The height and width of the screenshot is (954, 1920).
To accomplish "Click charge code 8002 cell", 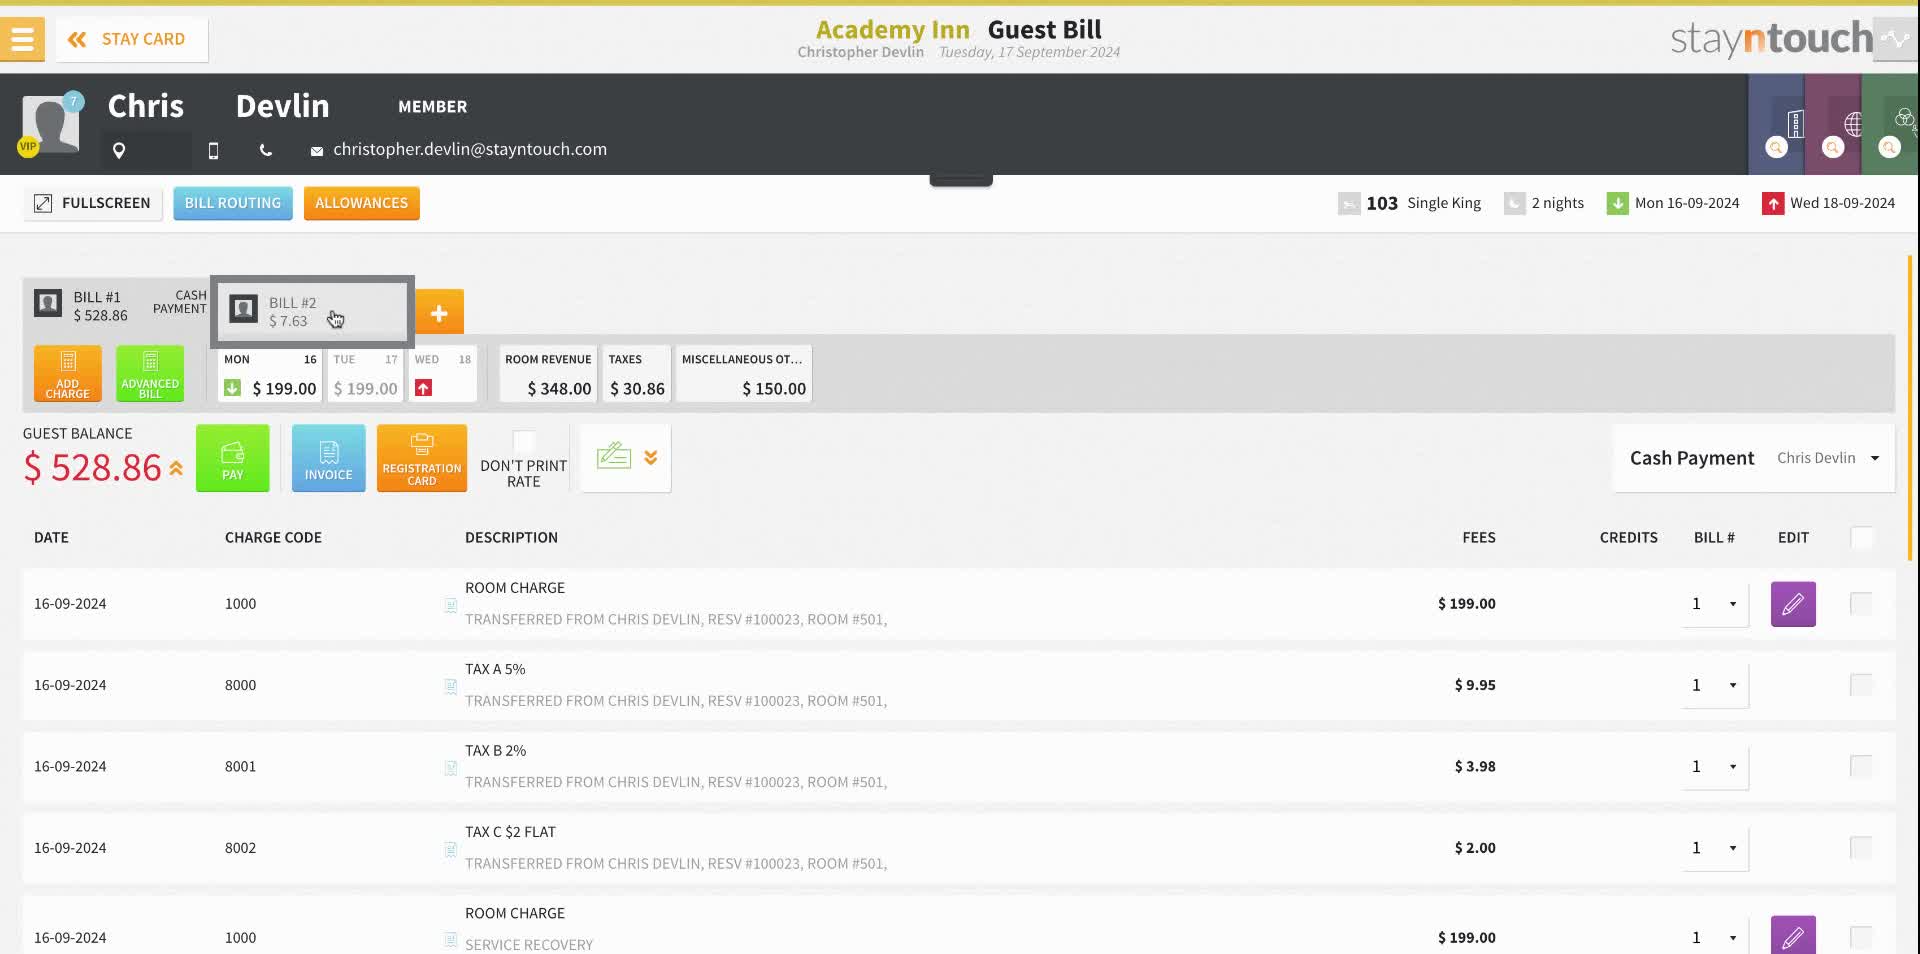I will pyautogui.click(x=240, y=848).
